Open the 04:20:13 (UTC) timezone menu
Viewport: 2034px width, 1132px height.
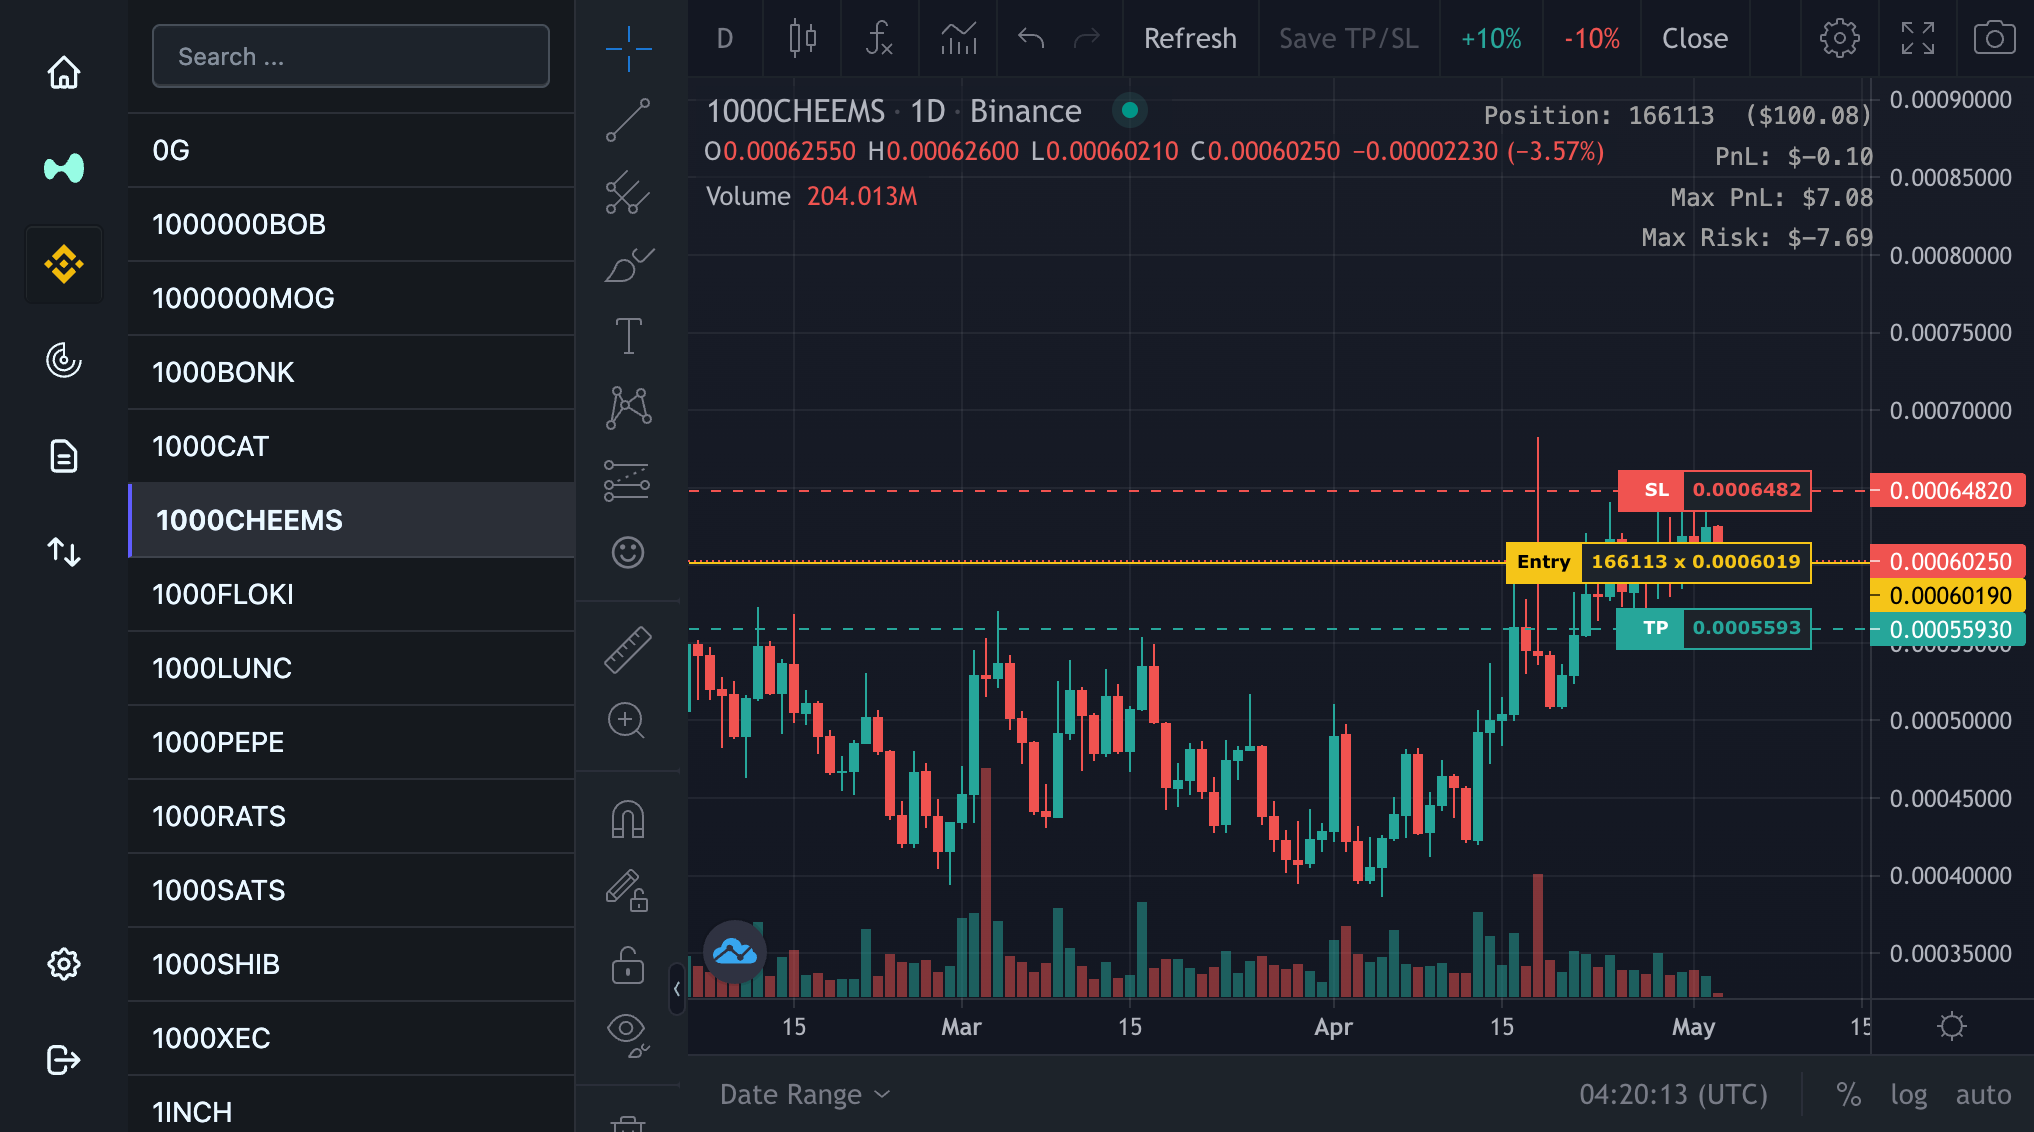coord(1673,1094)
